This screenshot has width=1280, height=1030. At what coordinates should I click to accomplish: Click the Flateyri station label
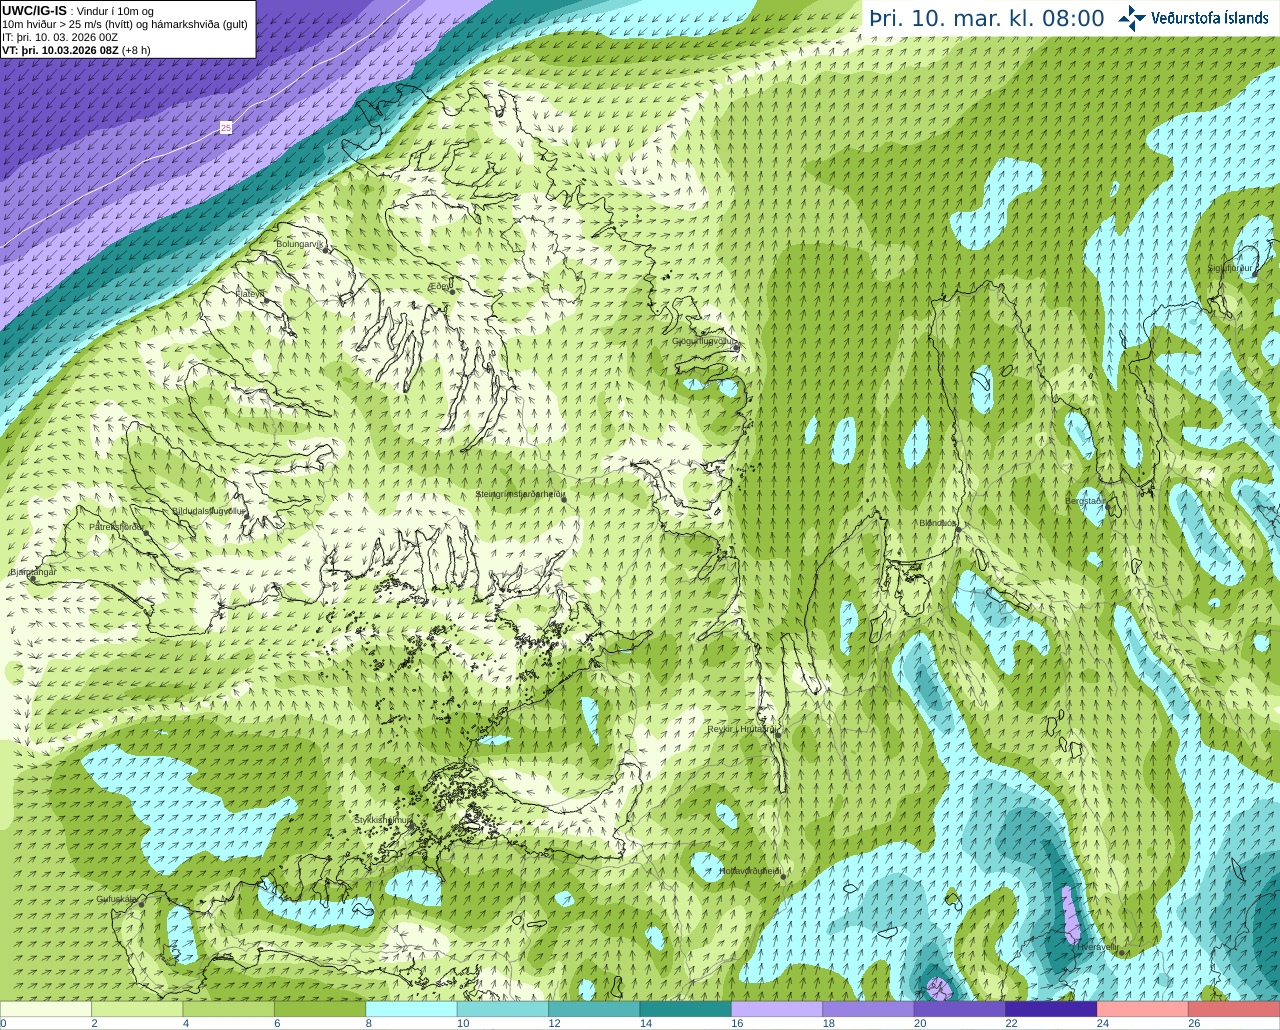click(250, 293)
